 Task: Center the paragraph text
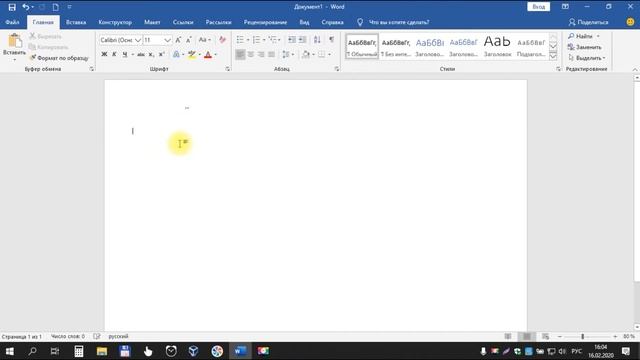click(x=251, y=54)
